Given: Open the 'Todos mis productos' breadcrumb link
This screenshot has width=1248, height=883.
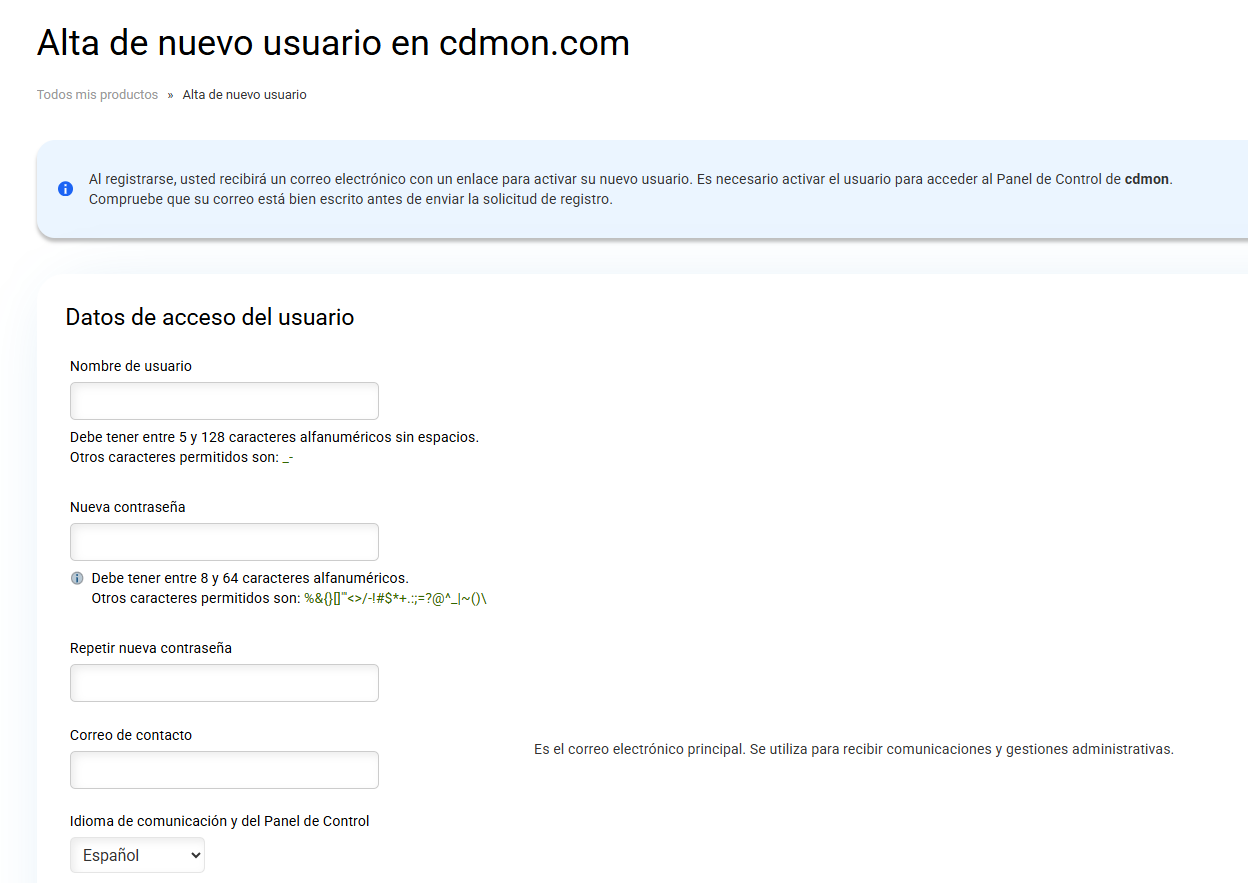Looking at the screenshot, I should (x=97, y=95).
